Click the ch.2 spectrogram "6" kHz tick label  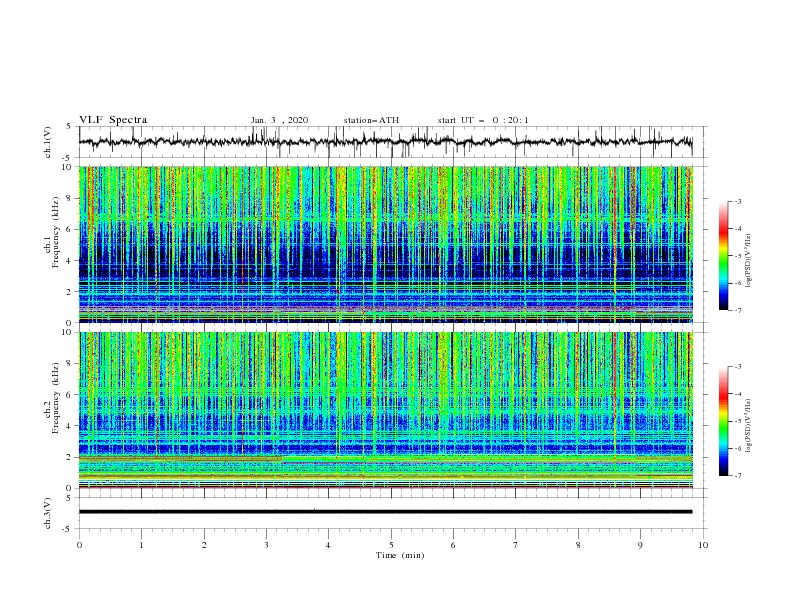coord(70,395)
